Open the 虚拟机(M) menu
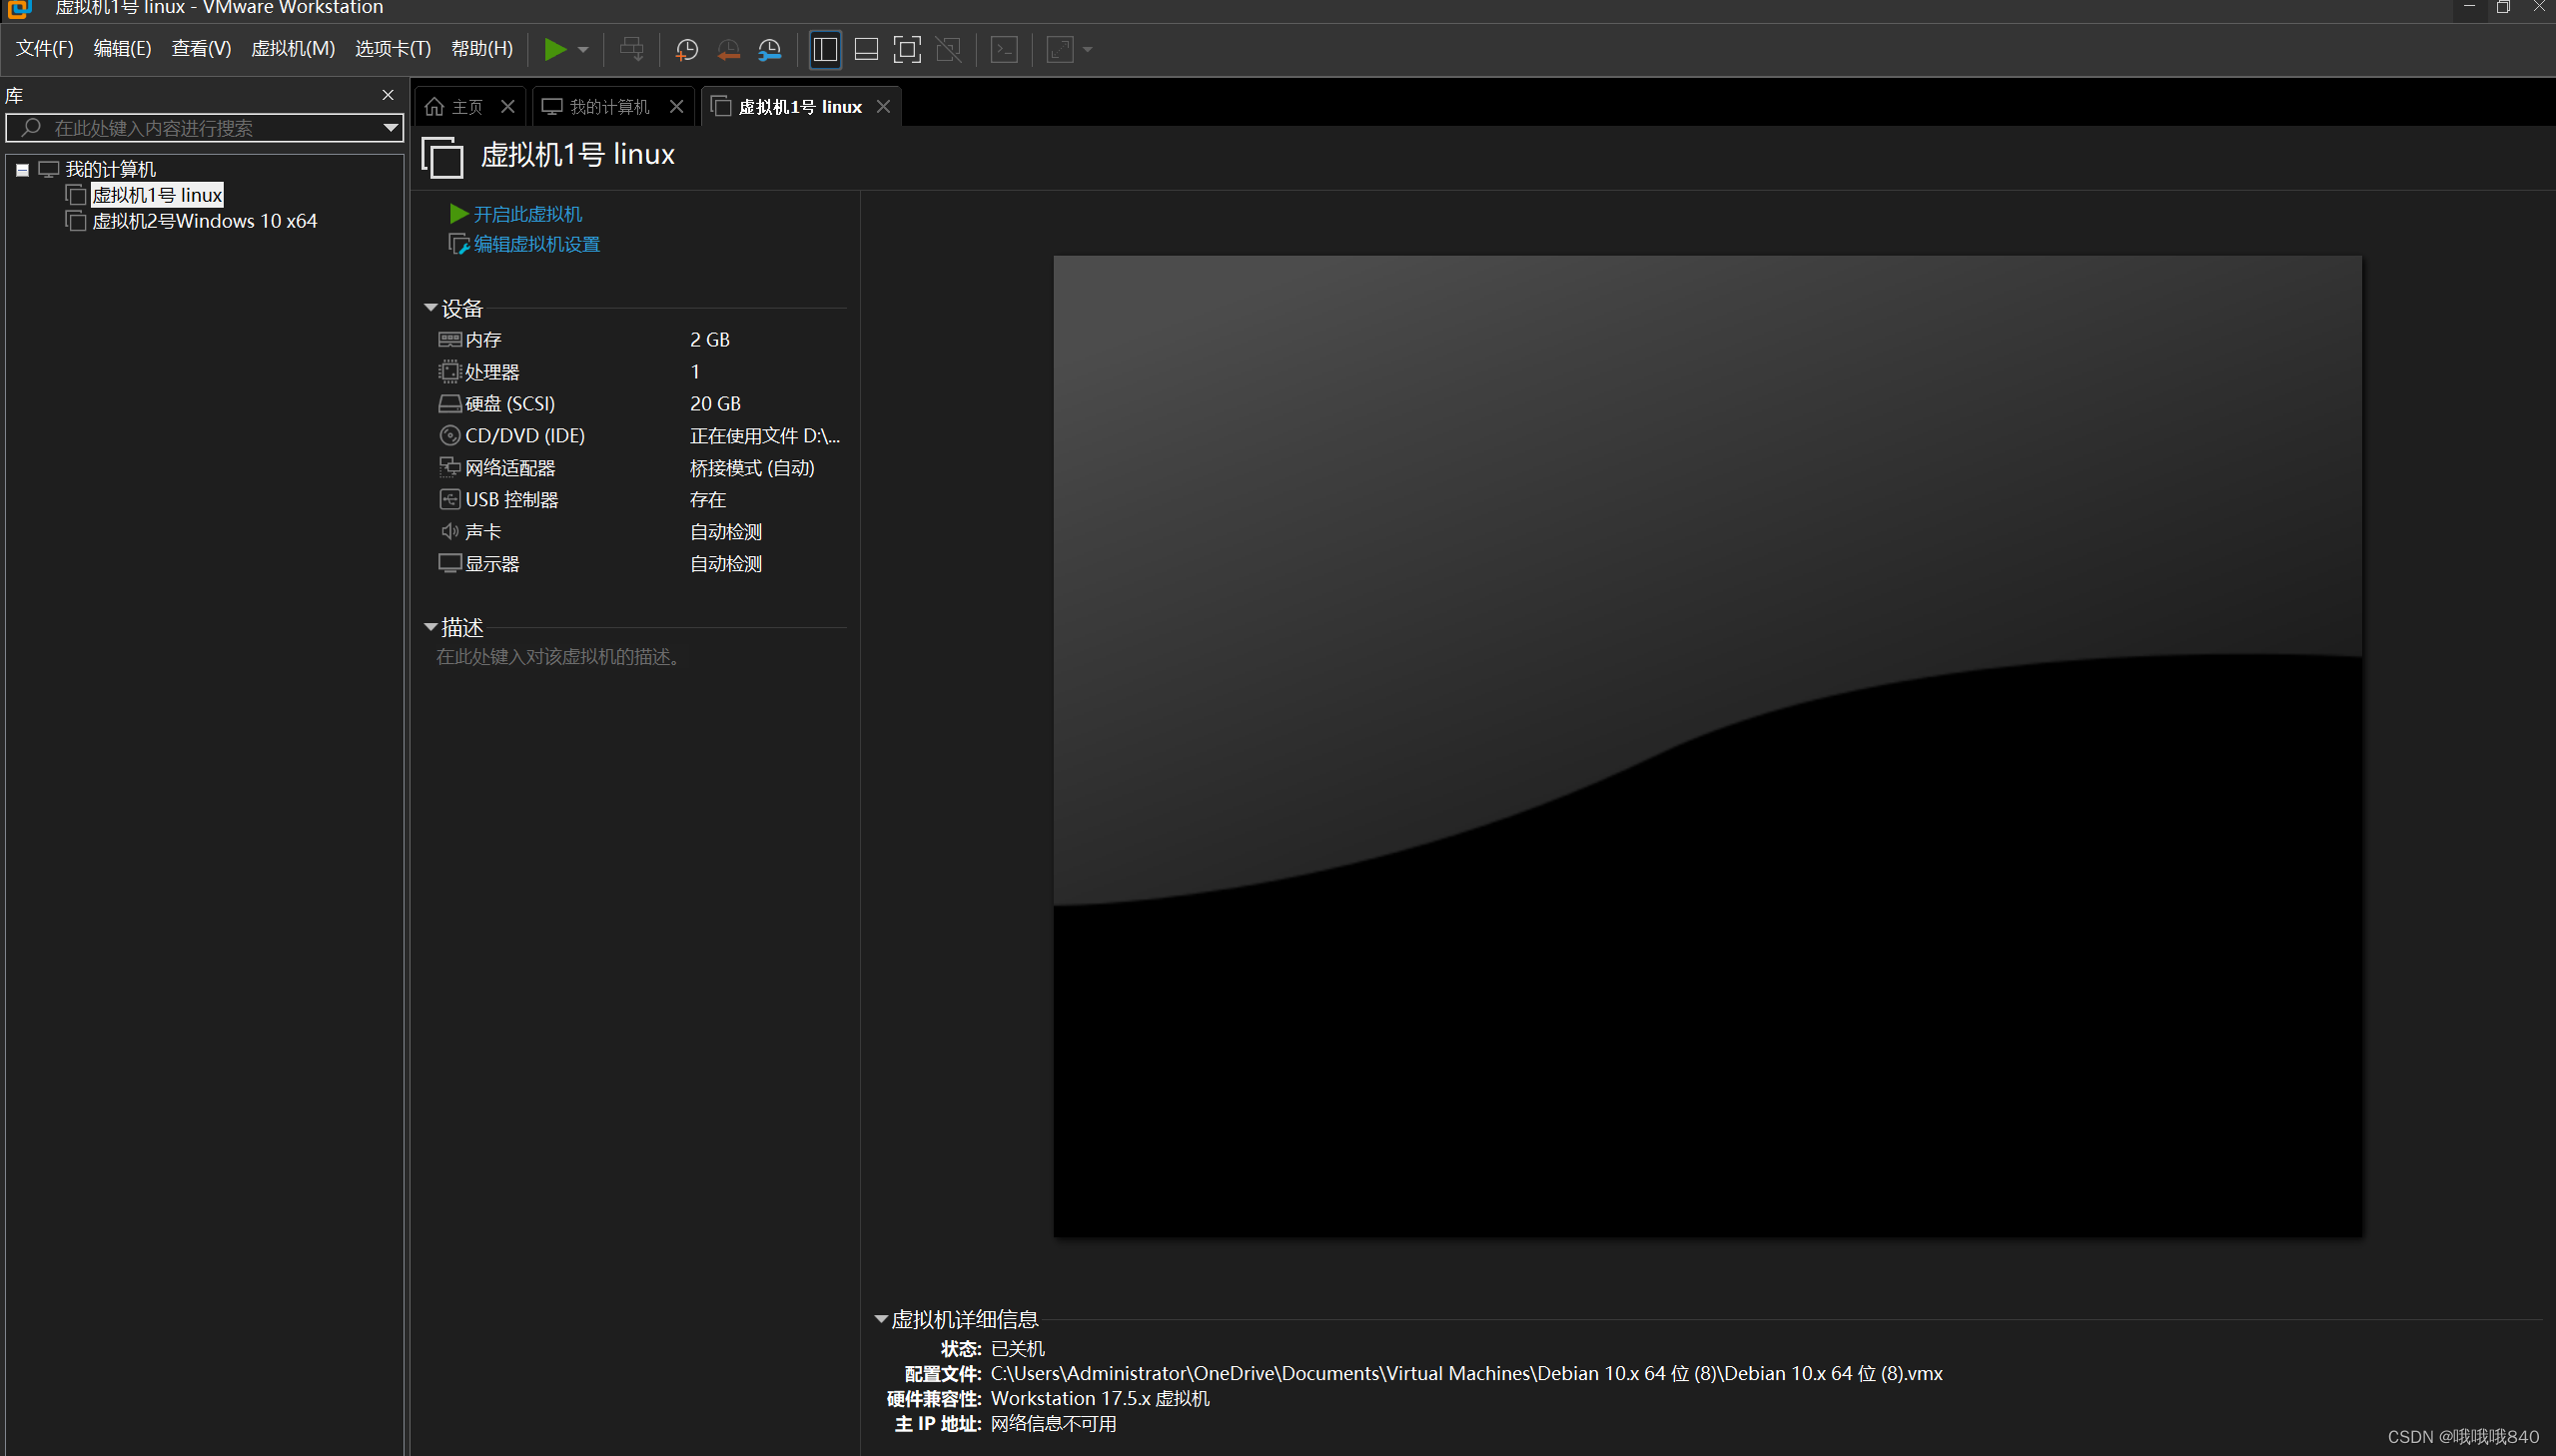Screen dimensions: 2556x1456 292,49
